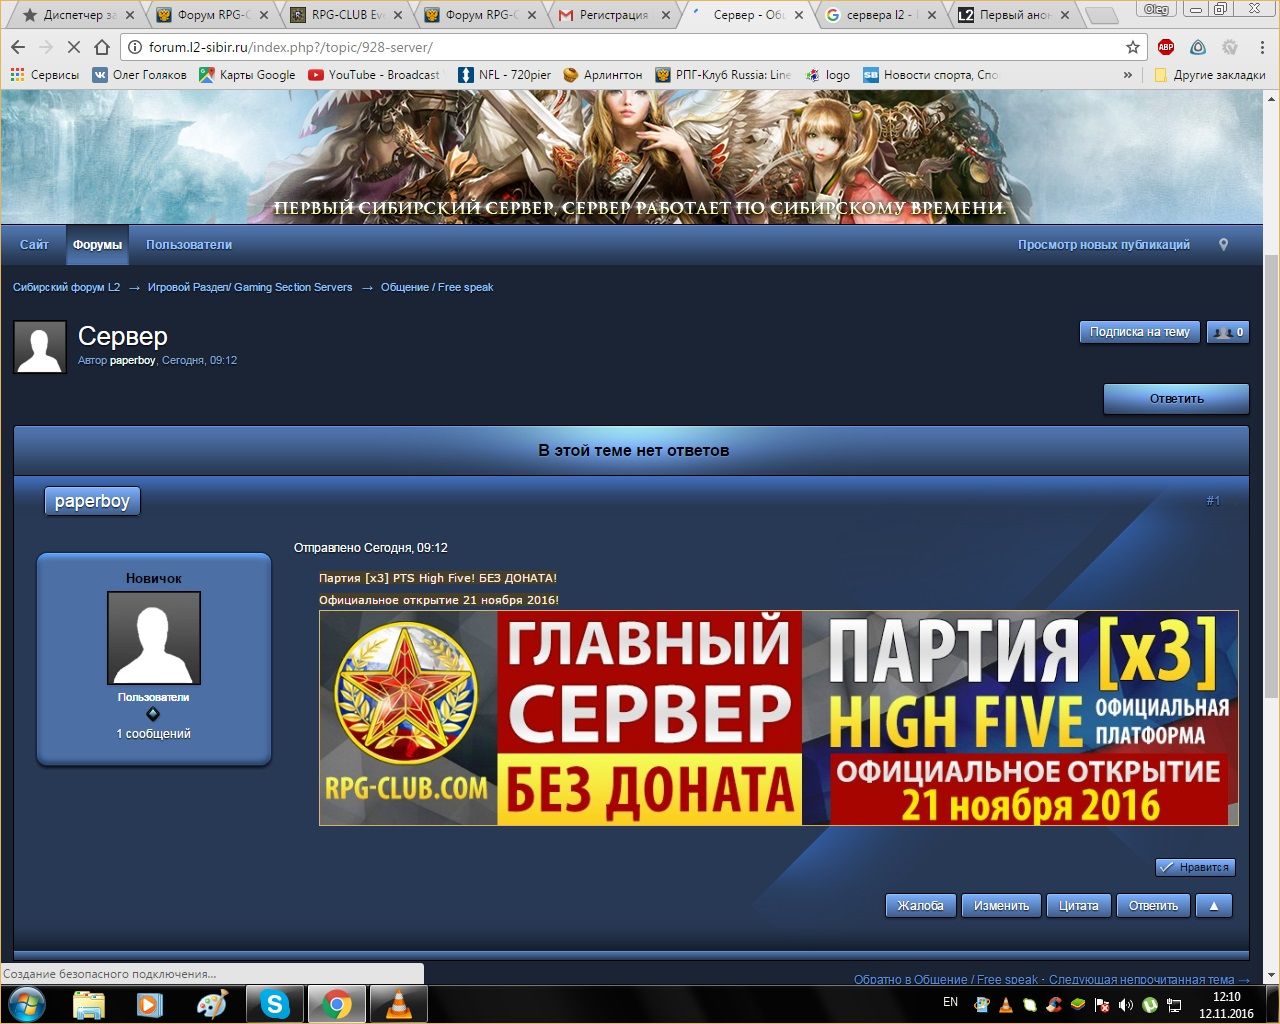Screen dimensions: 1280x1024
Task: Click the bottom Ответить post button
Action: pos(1153,905)
